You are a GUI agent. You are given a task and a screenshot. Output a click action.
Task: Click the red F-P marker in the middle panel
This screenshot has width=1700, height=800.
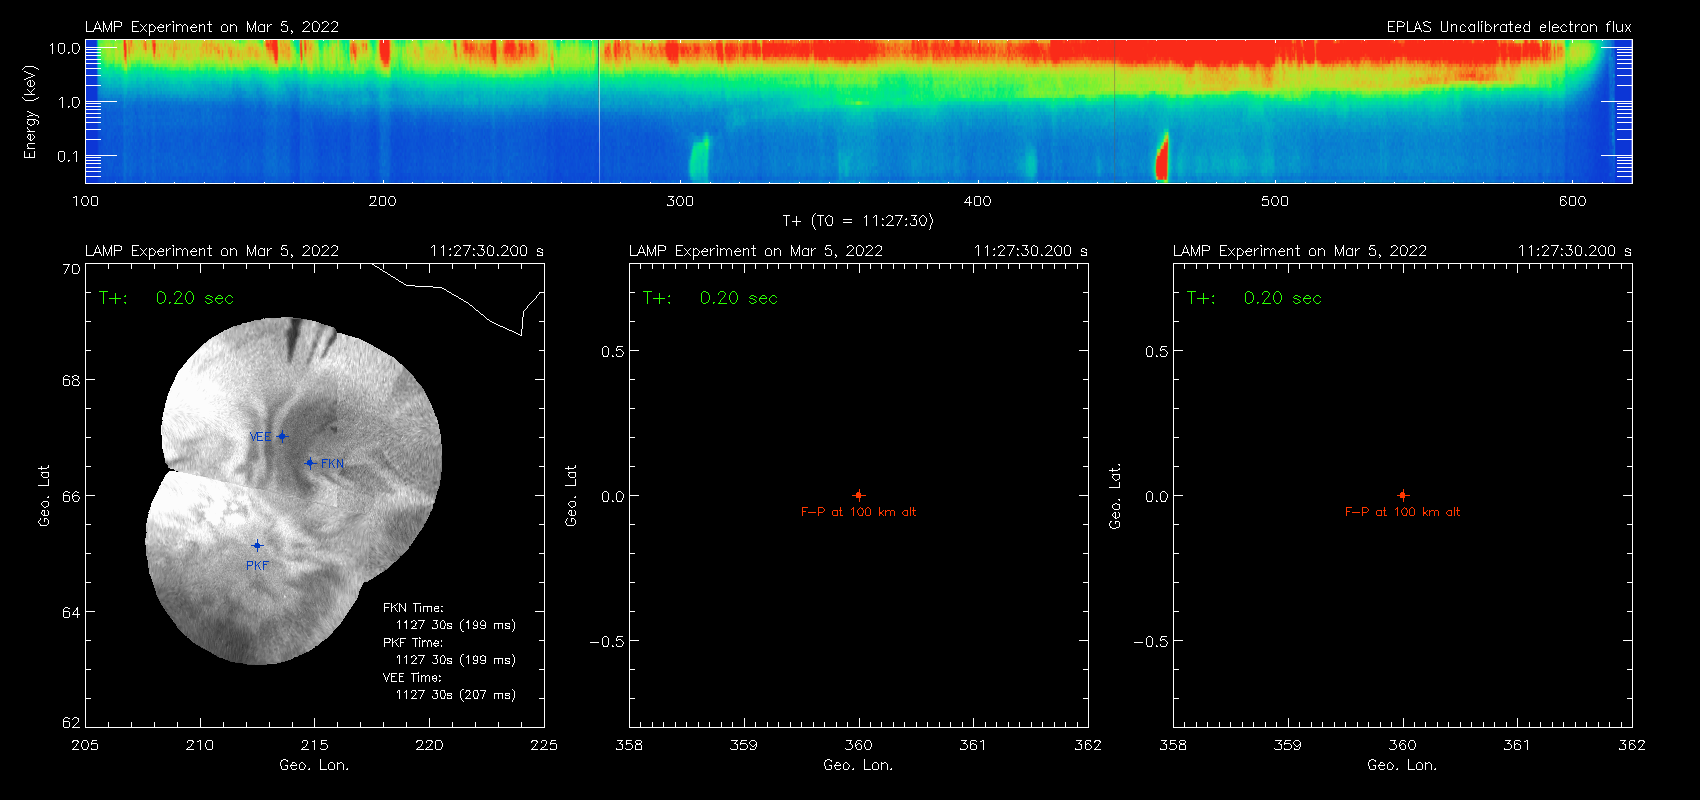click(x=858, y=495)
